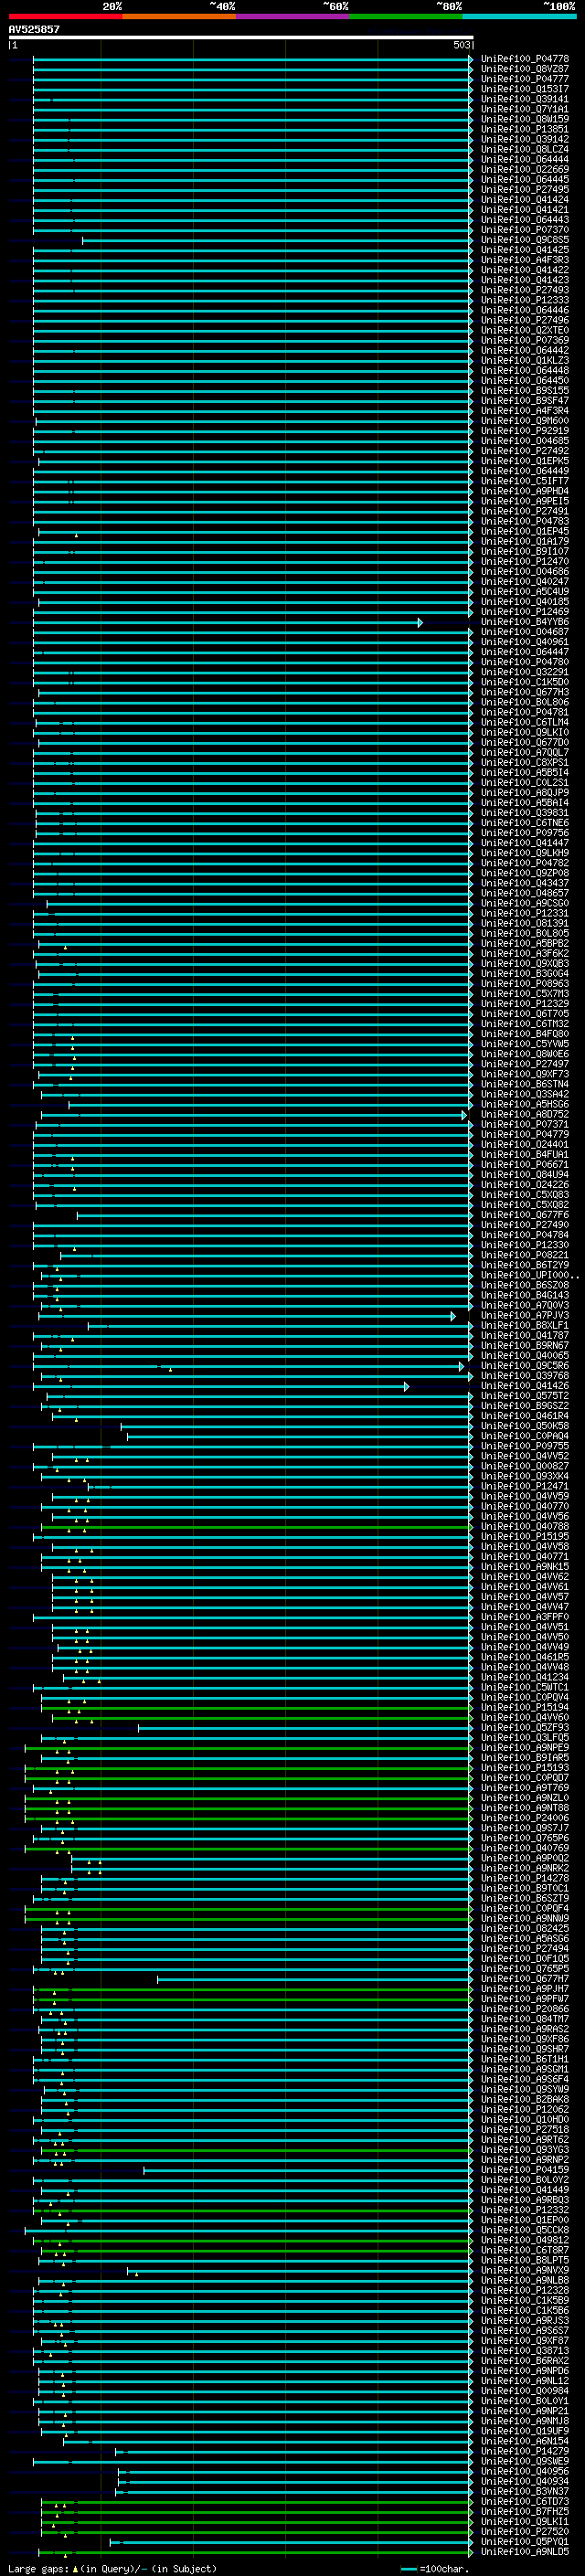585x2576 pixels.
Task: Select hit name UniRef100_A7PJV3
Action: (x=525, y=1316)
